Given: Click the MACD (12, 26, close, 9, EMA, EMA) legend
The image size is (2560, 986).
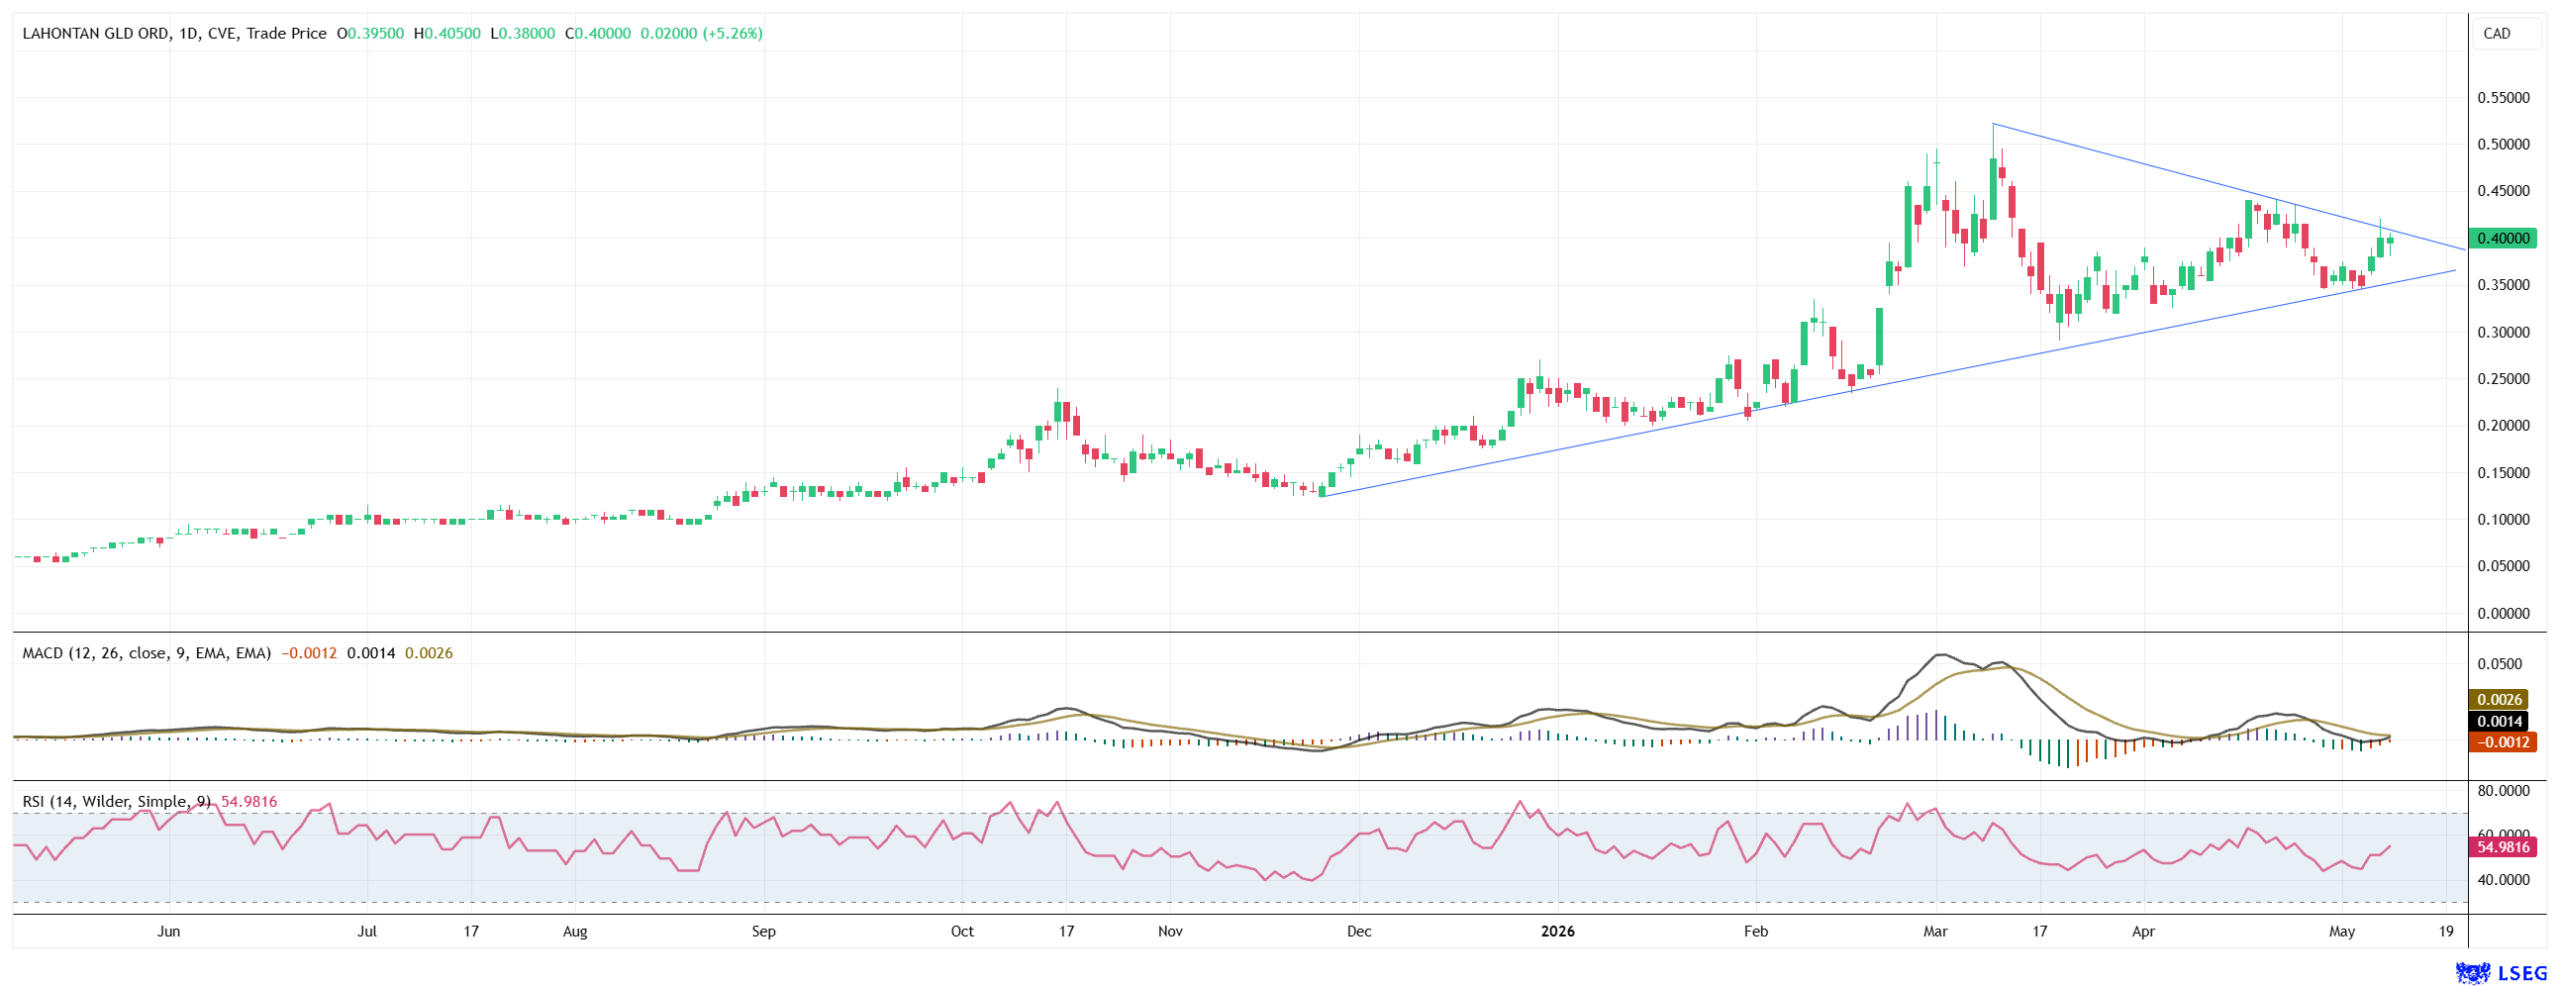Looking at the screenshot, I should (147, 653).
